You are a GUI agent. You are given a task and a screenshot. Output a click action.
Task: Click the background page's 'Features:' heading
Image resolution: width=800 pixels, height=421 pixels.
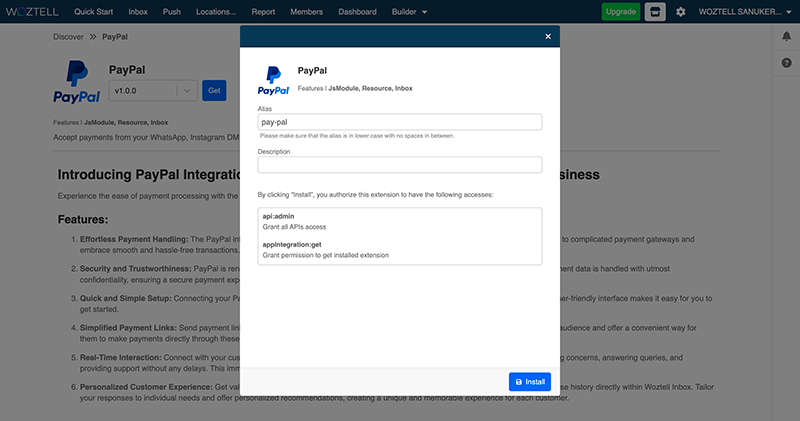click(83, 219)
